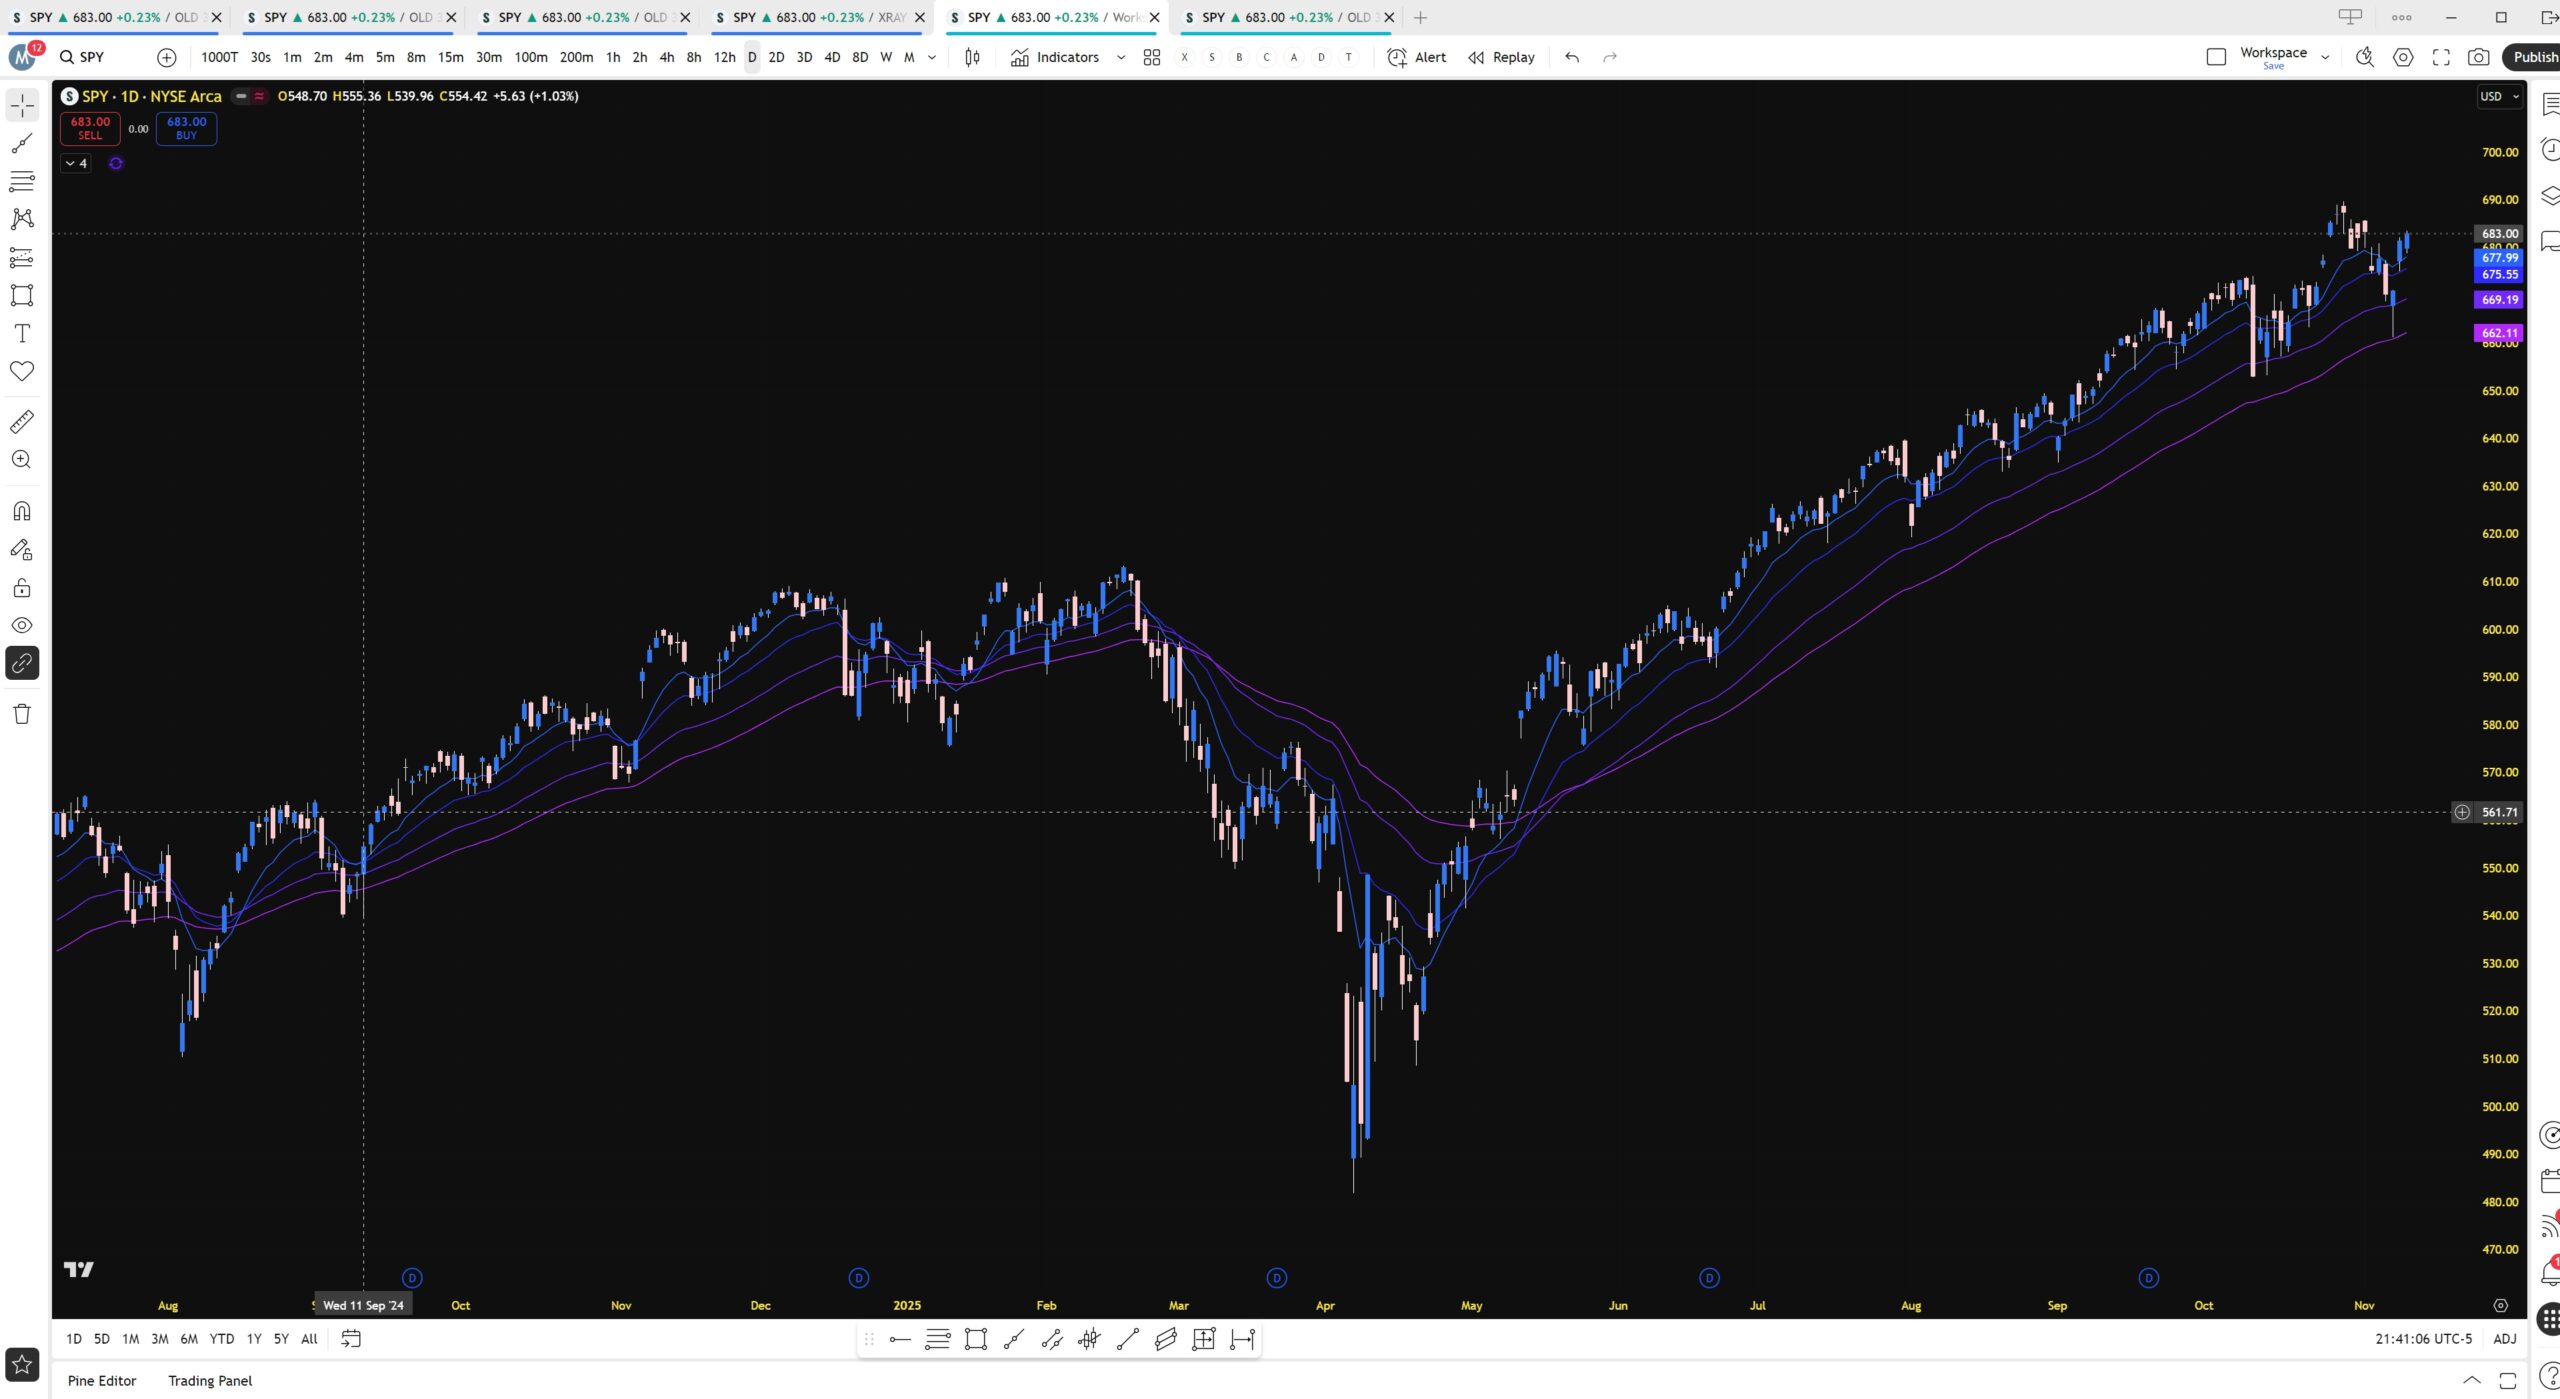Click the Magnet mode icon
The image size is (2560, 1399).
[x=22, y=512]
